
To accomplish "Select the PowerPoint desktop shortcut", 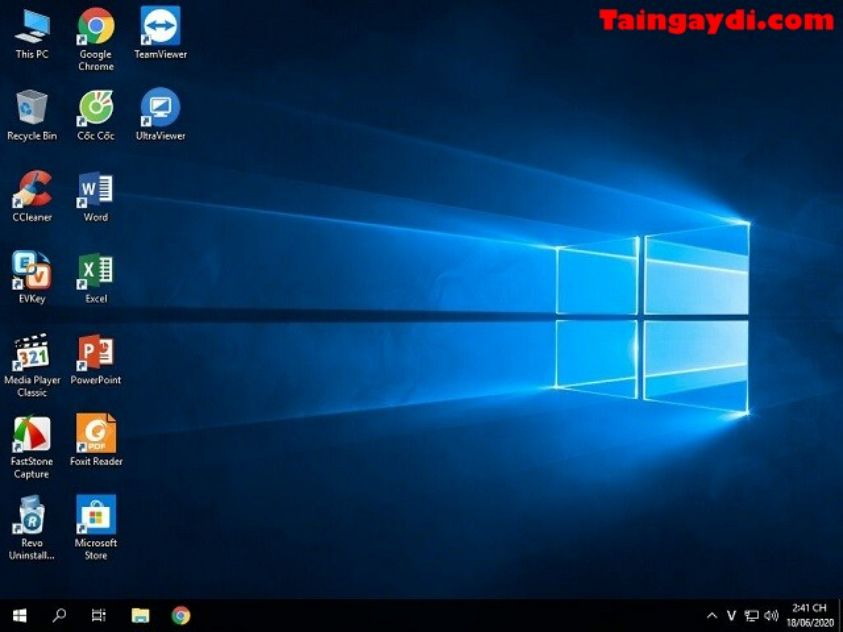I will (x=96, y=360).
